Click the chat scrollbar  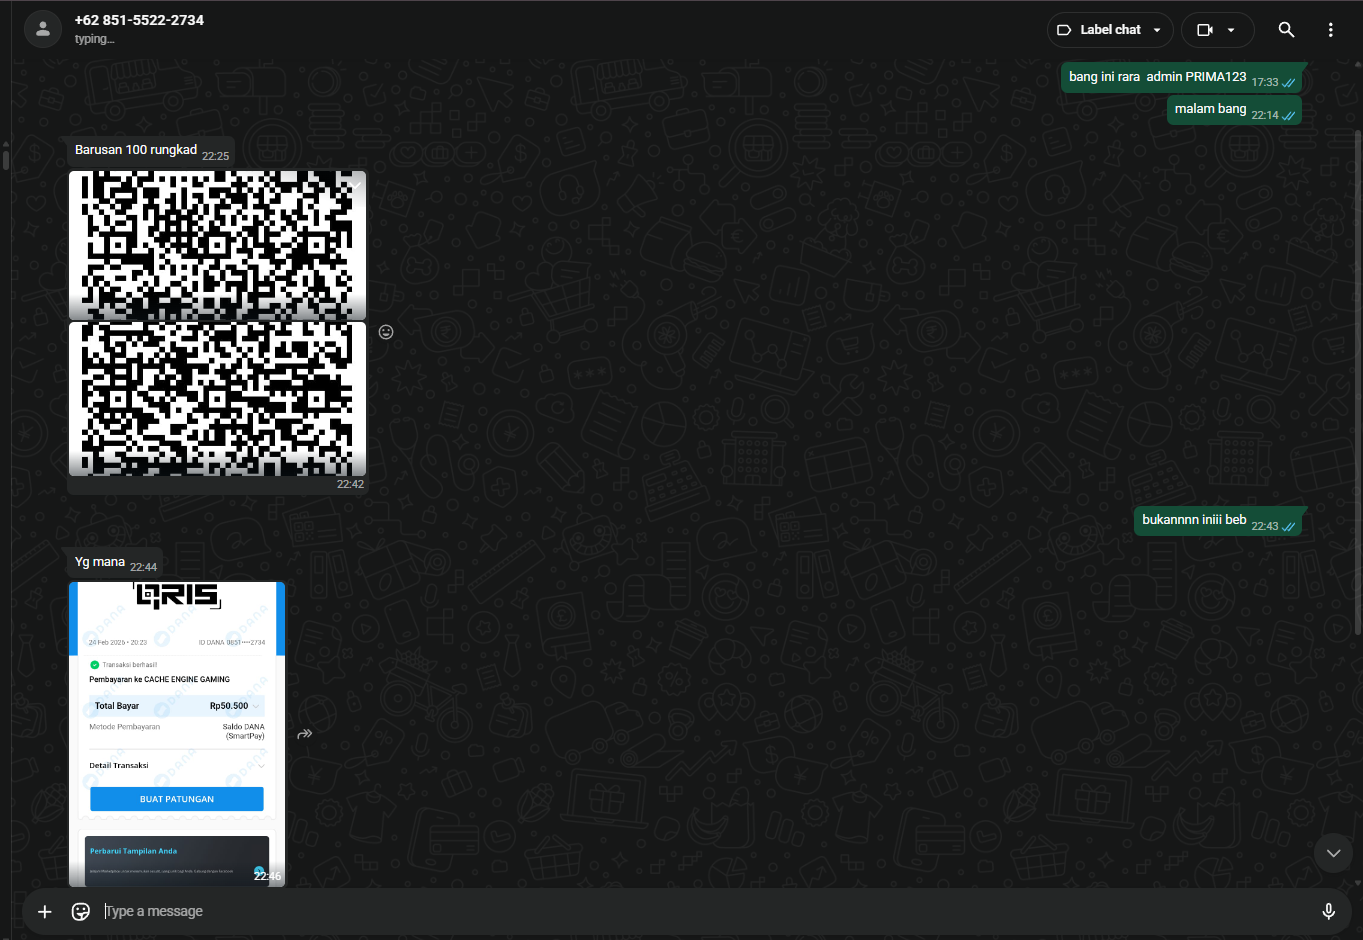tap(1357, 380)
